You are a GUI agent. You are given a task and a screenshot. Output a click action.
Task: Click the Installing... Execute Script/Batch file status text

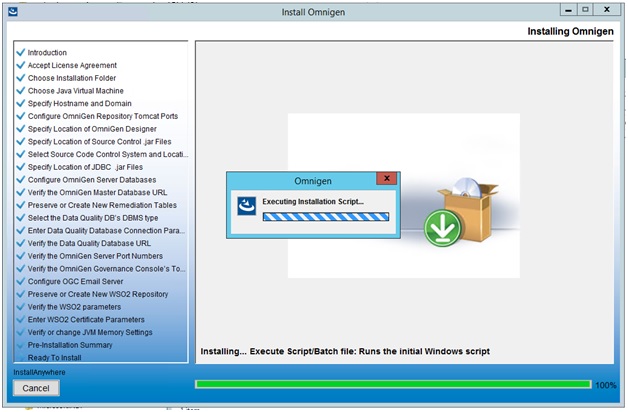click(x=345, y=351)
